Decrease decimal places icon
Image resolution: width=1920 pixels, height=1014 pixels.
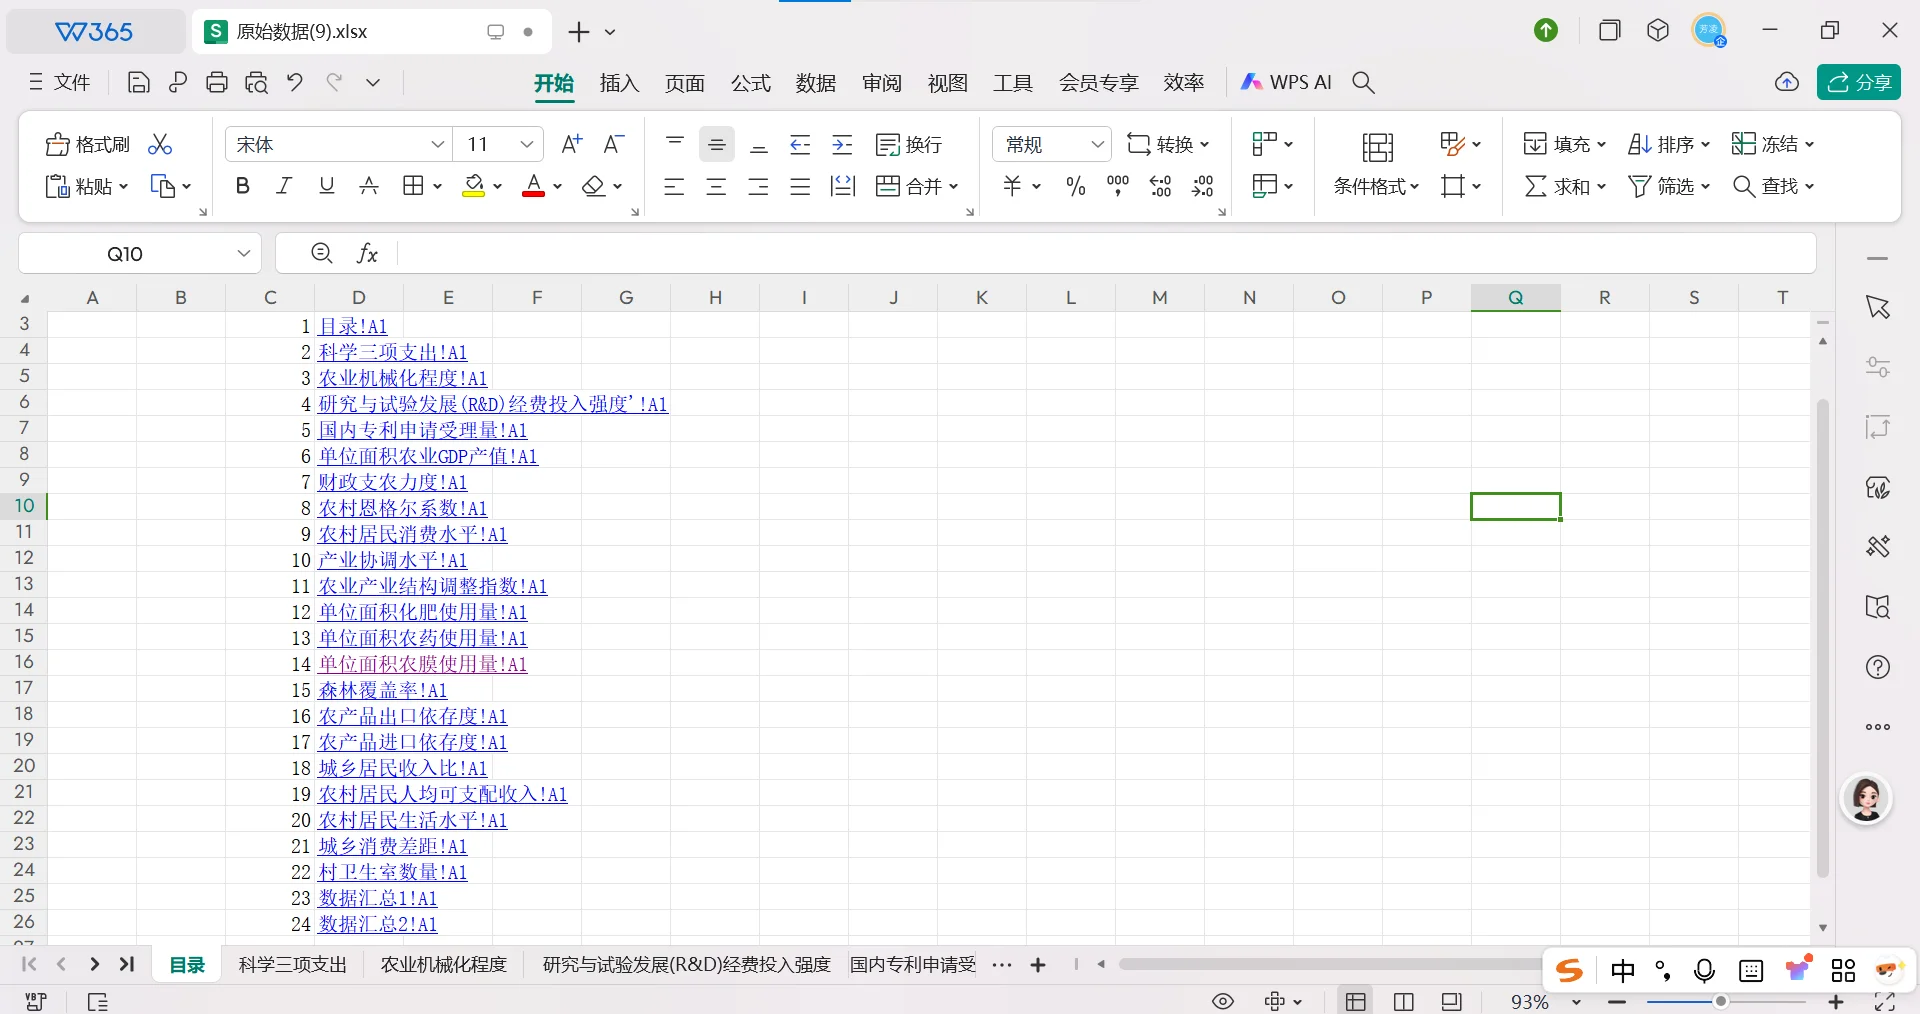(x=1203, y=186)
